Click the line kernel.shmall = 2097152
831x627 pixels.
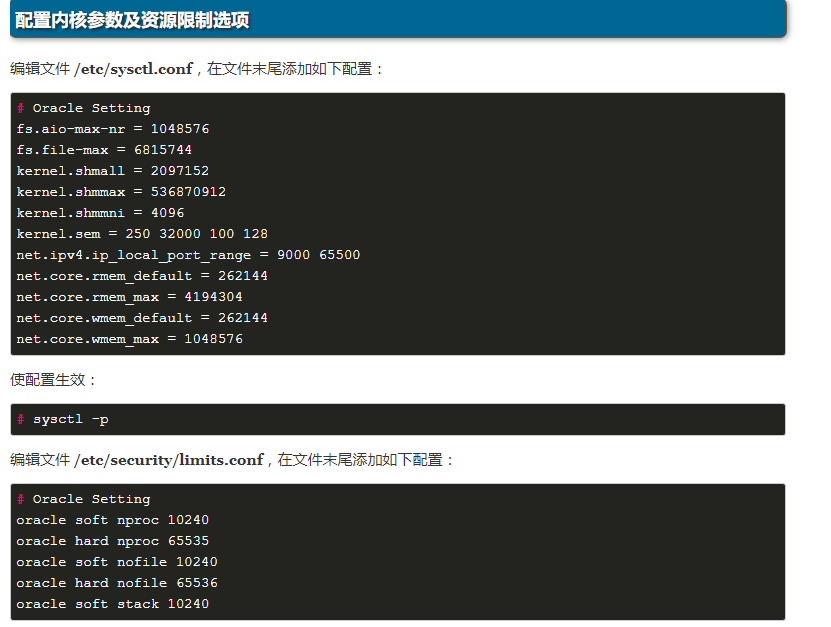tap(113, 171)
